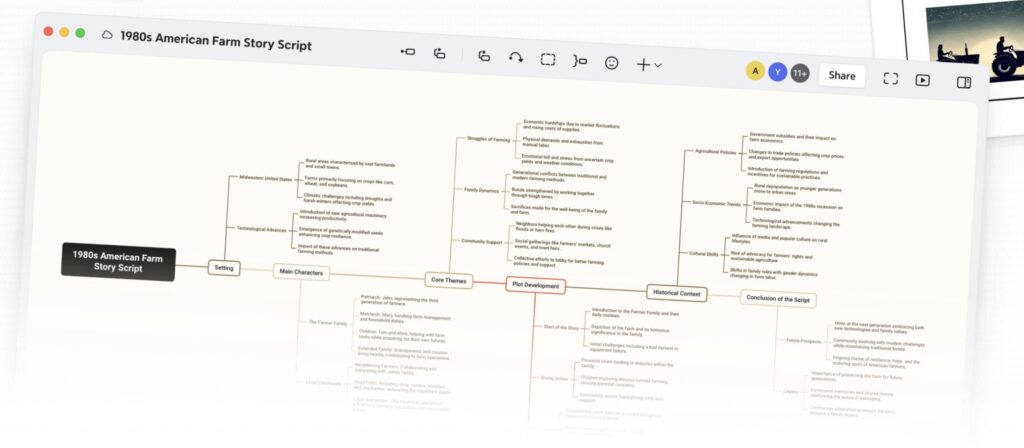
Task: Click the Agricultural Policies subtopic
Action: (716, 152)
